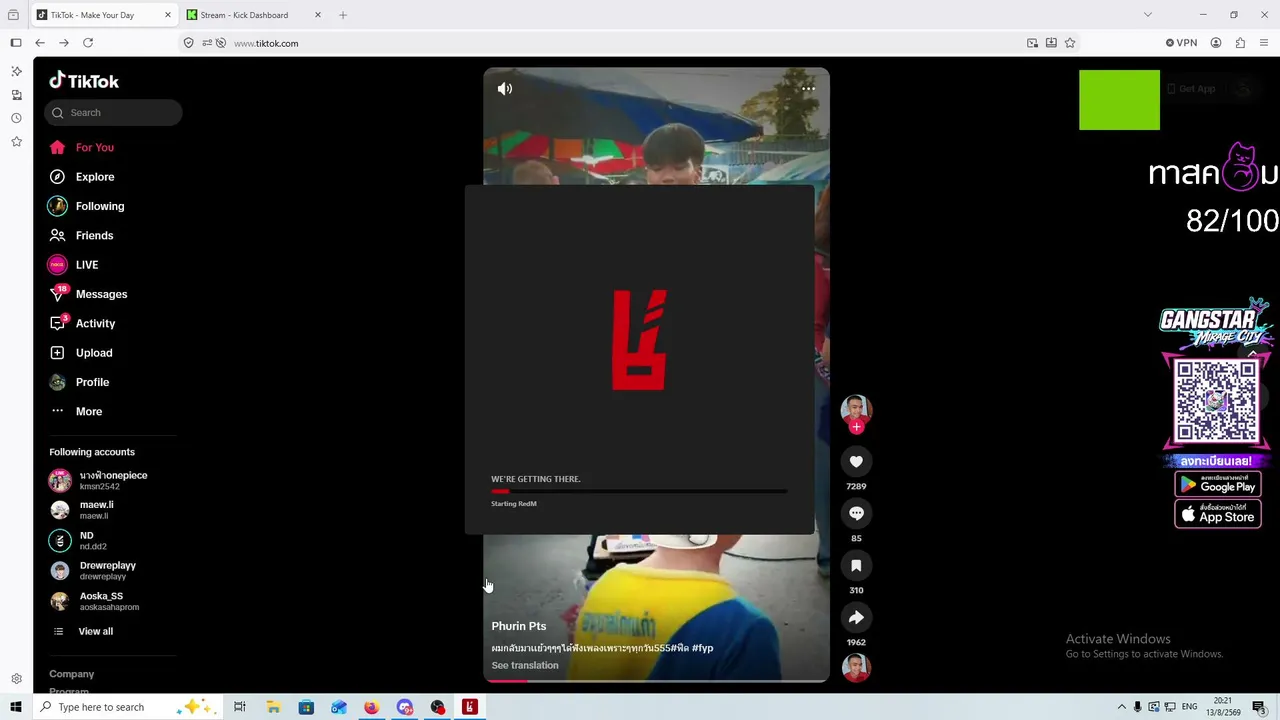This screenshot has width=1280, height=720.
Task: Open the Windows Start menu
Action: 15,707
